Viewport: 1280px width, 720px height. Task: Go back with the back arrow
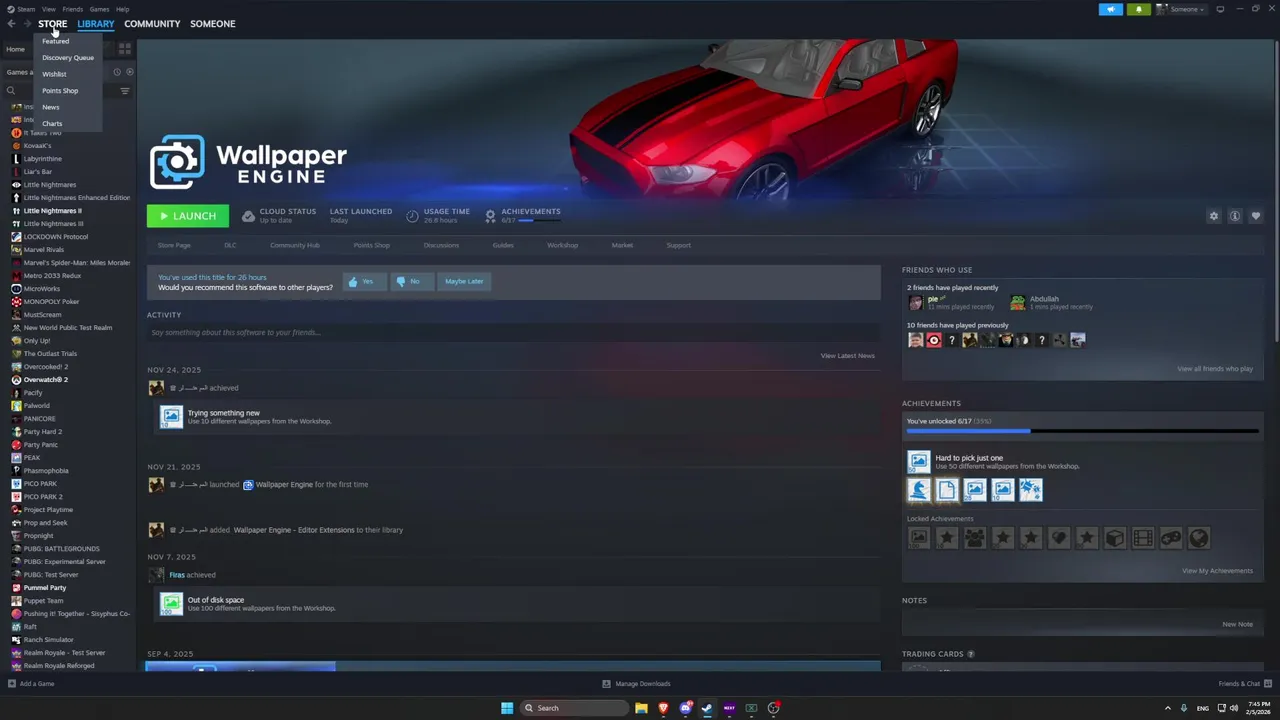(11, 23)
